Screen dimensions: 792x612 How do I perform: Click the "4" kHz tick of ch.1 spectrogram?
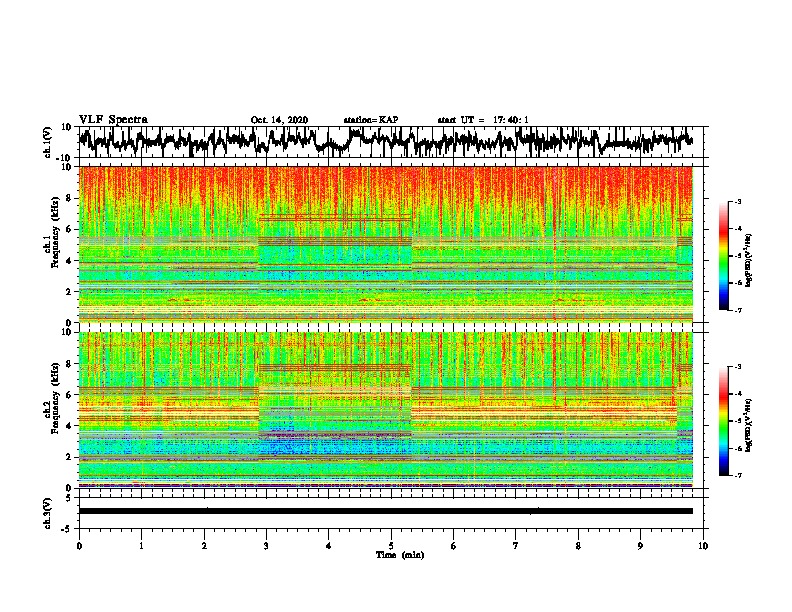point(69,261)
